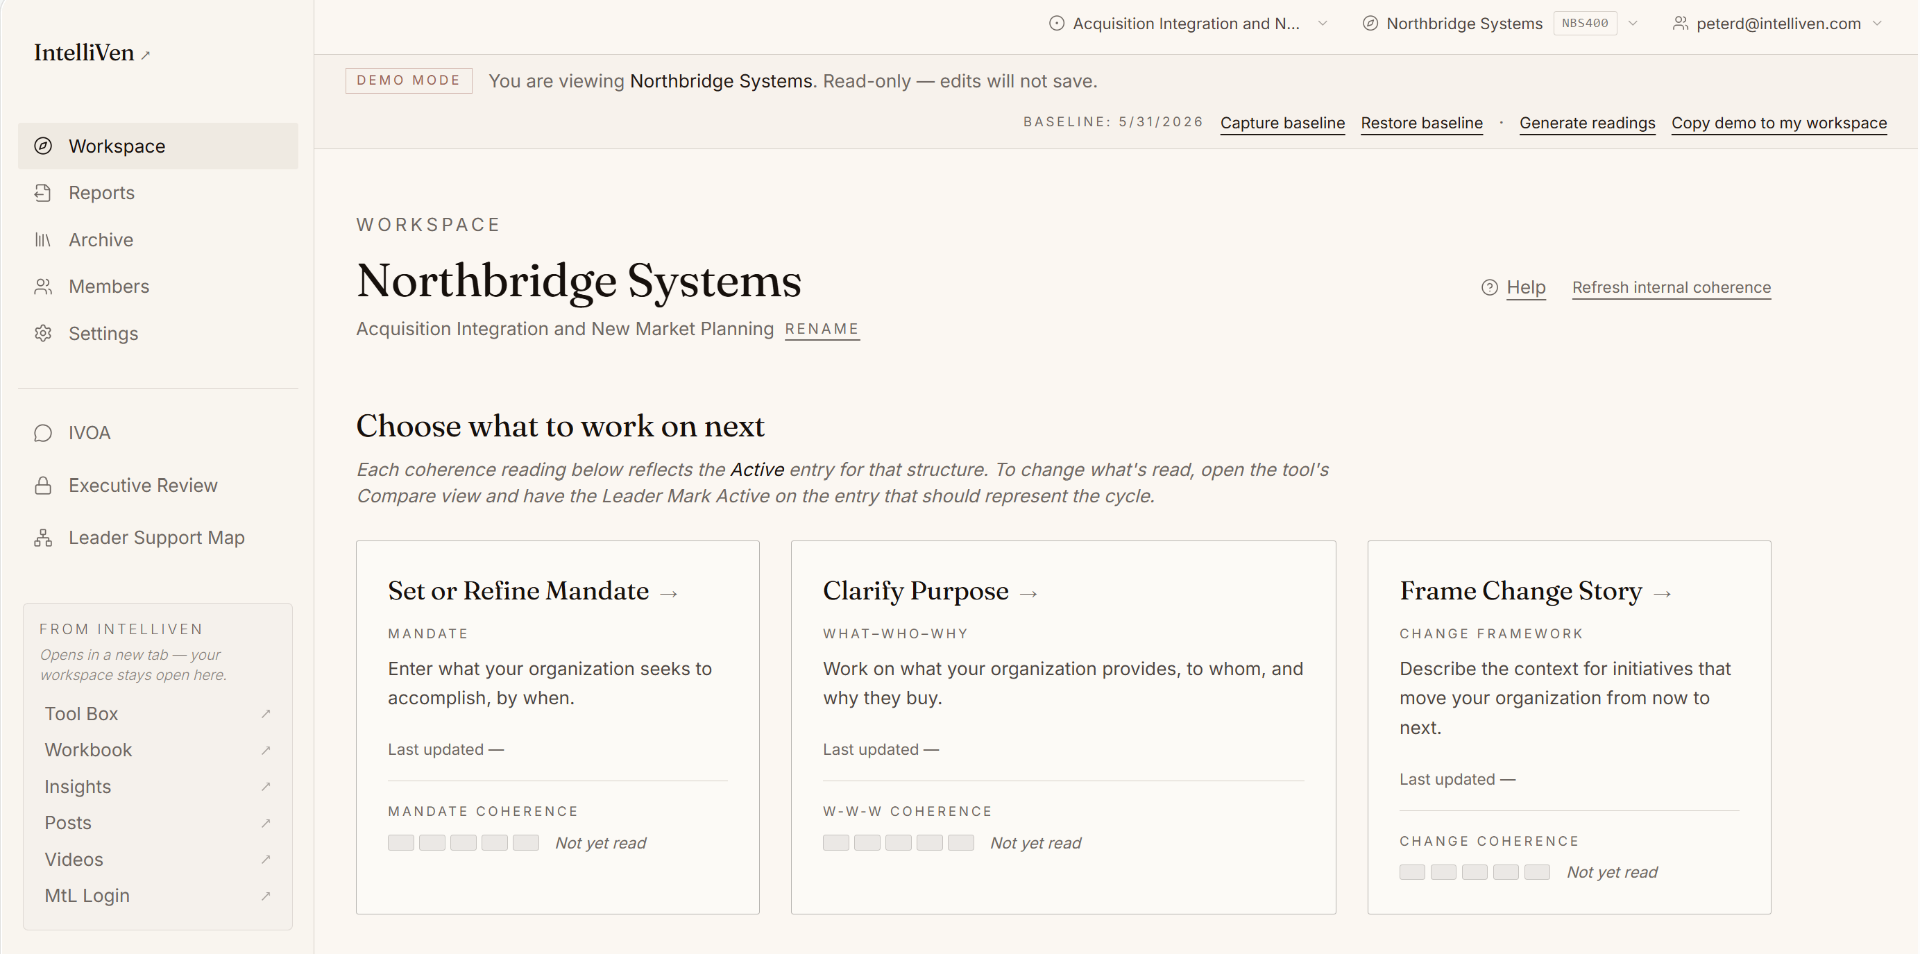Image resolution: width=1920 pixels, height=954 pixels.
Task: Click the compass icon beside Northbridge Systems selector
Action: [1370, 23]
